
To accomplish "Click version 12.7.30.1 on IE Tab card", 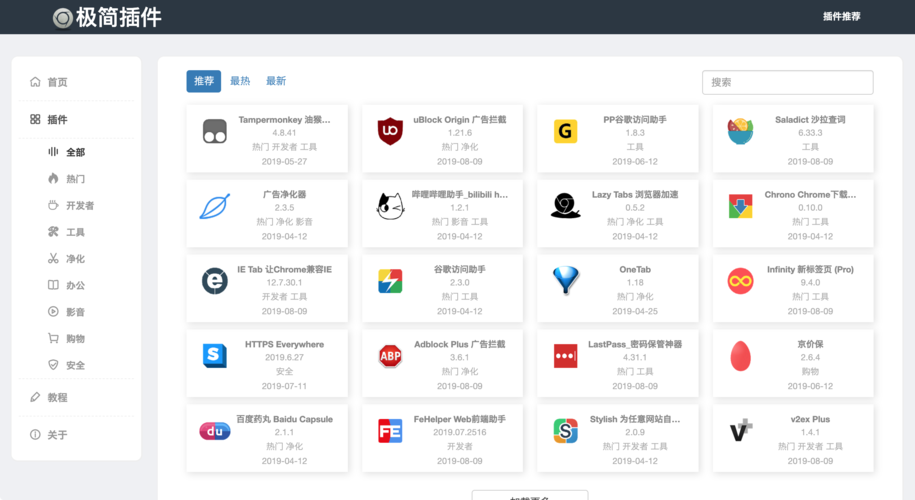I will click(x=284, y=282).
